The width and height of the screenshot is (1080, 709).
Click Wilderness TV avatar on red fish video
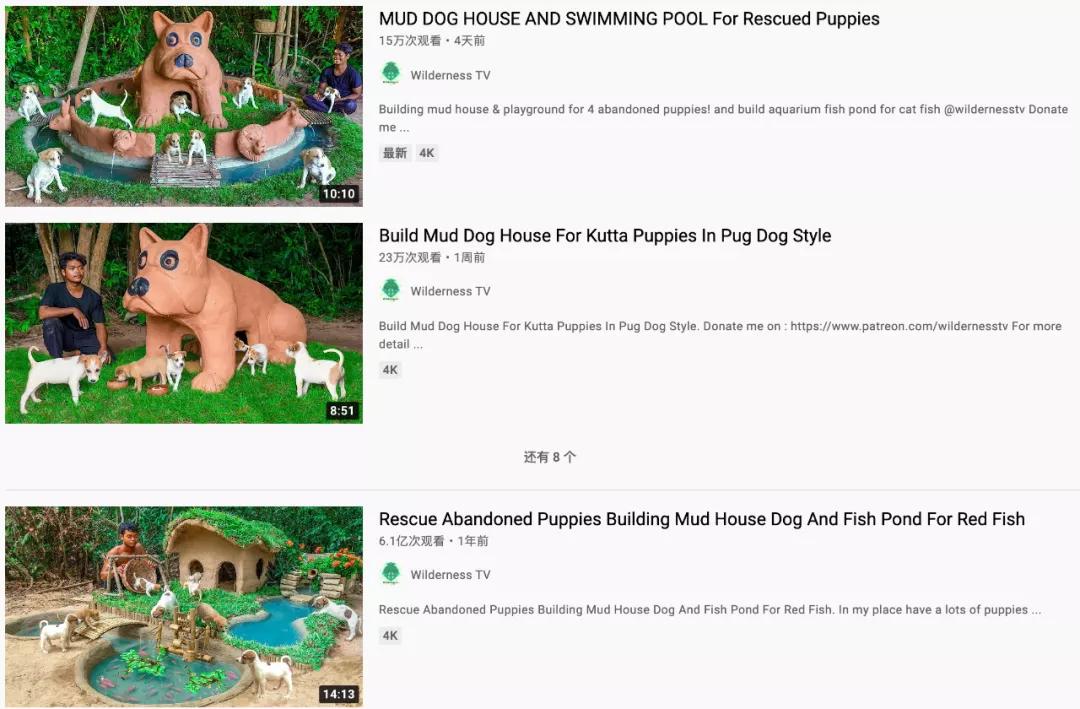click(391, 573)
